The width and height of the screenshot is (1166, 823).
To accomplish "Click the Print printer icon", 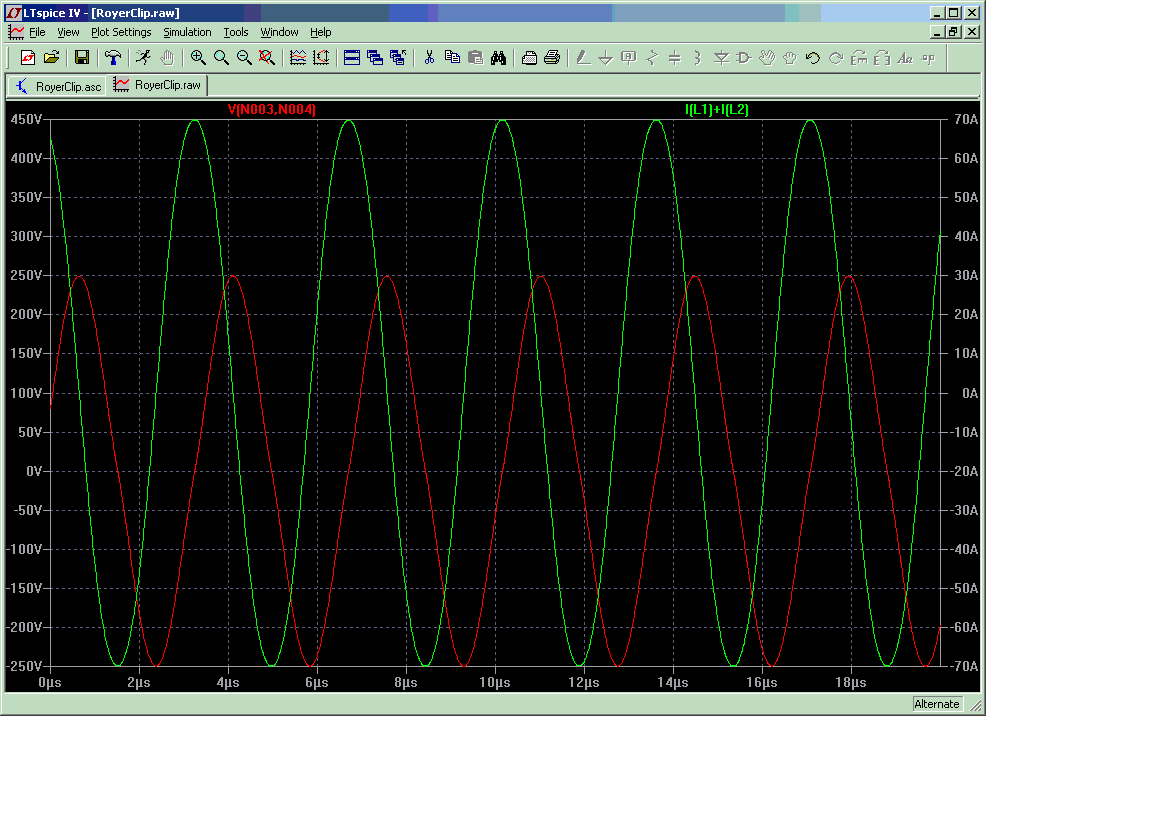I will coord(551,58).
